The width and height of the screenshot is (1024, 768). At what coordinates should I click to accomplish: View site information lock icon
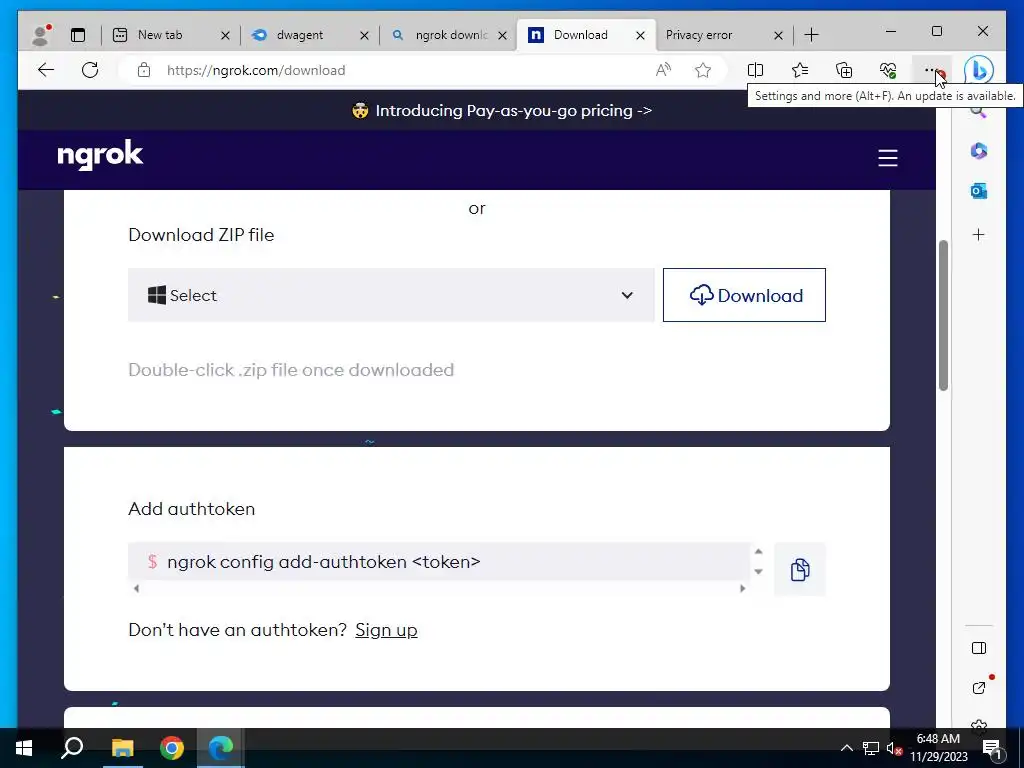(144, 70)
